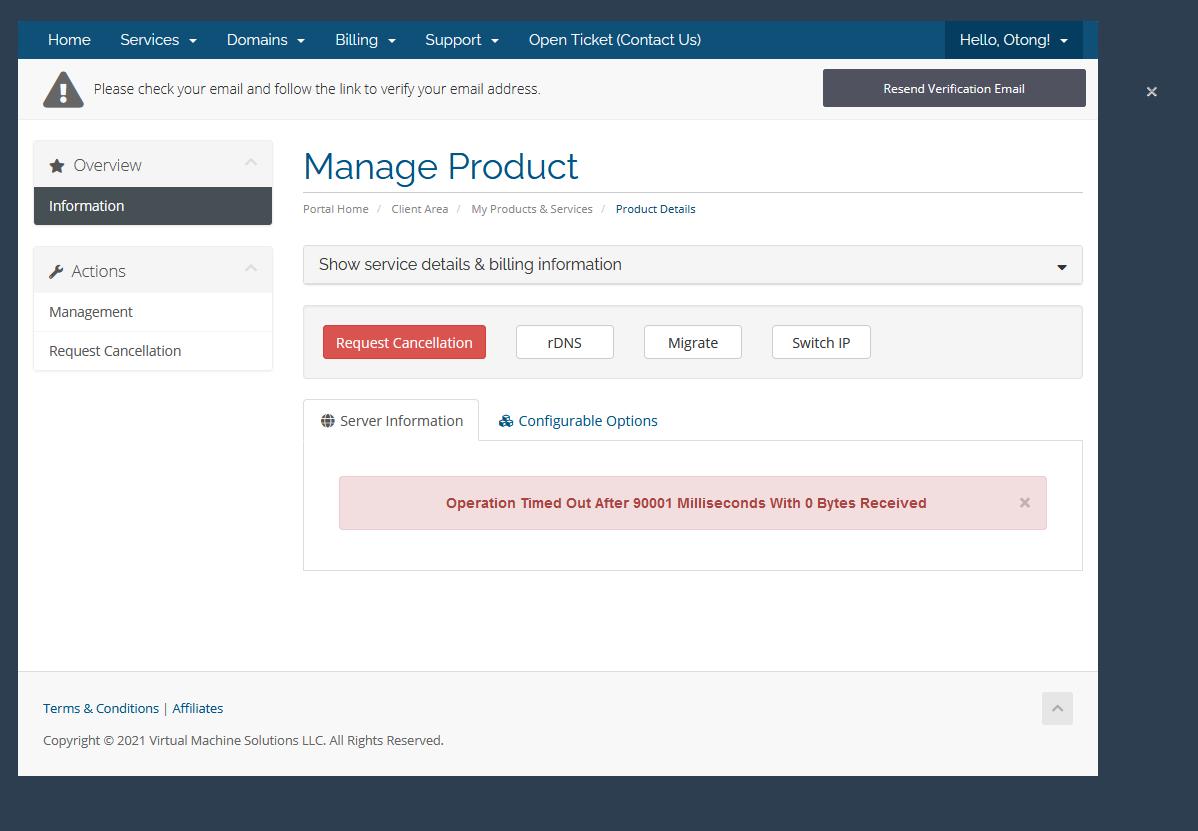Close the overlay with the X icon
The width and height of the screenshot is (1198, 831).
[1151, 92]
